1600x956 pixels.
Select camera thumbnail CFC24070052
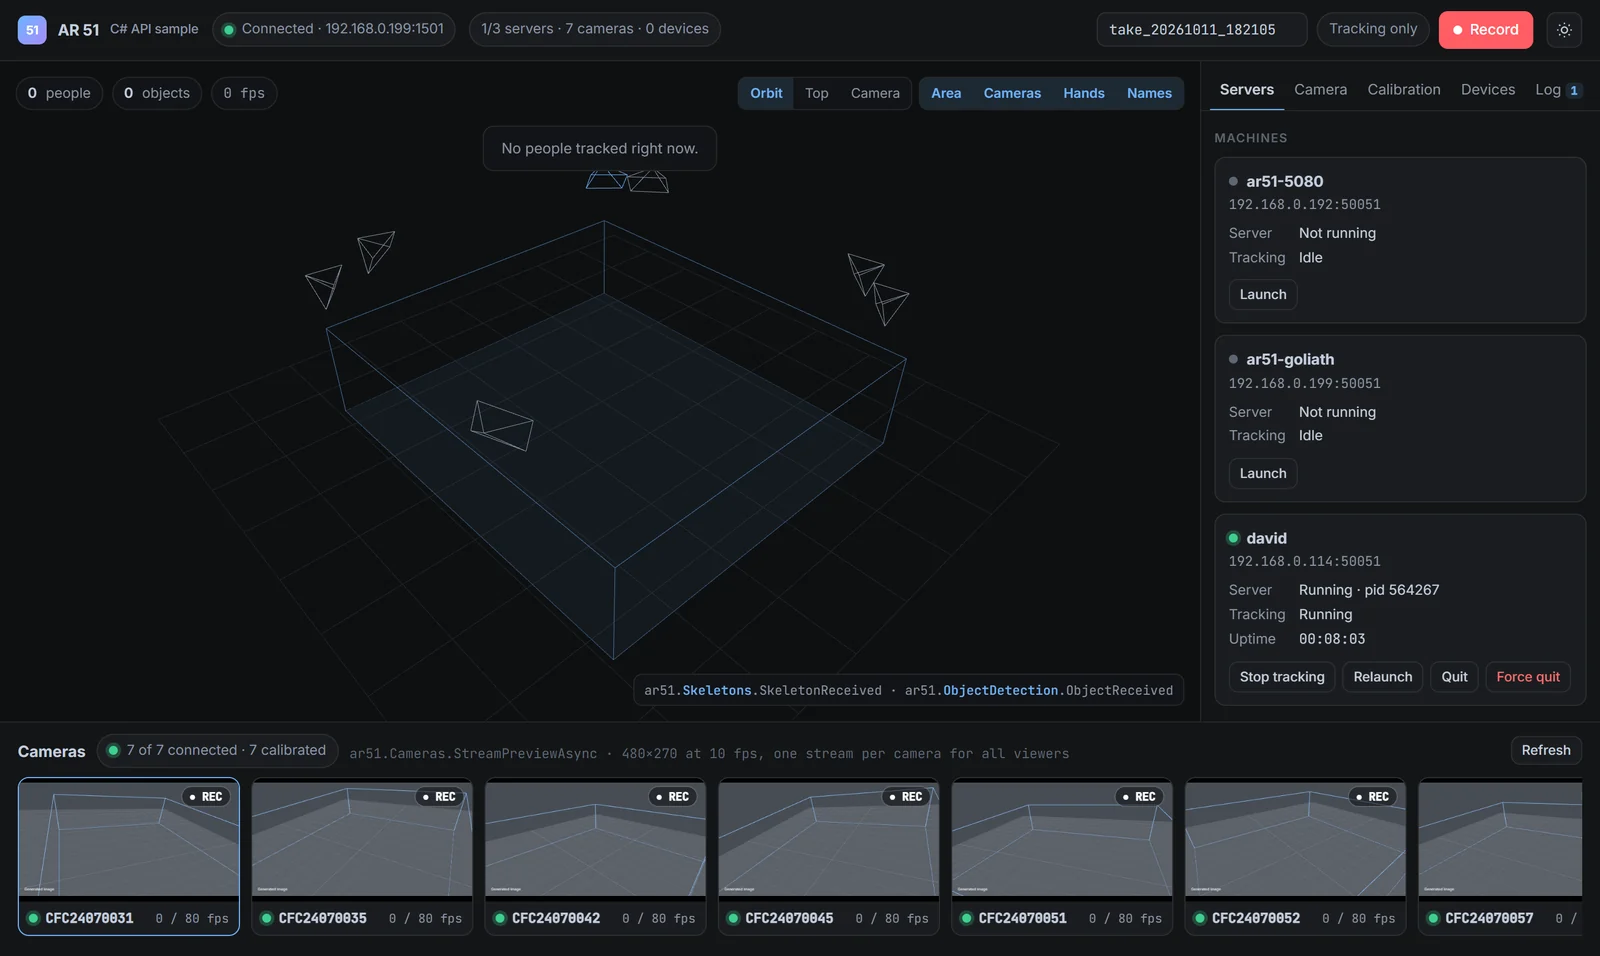1295,857
